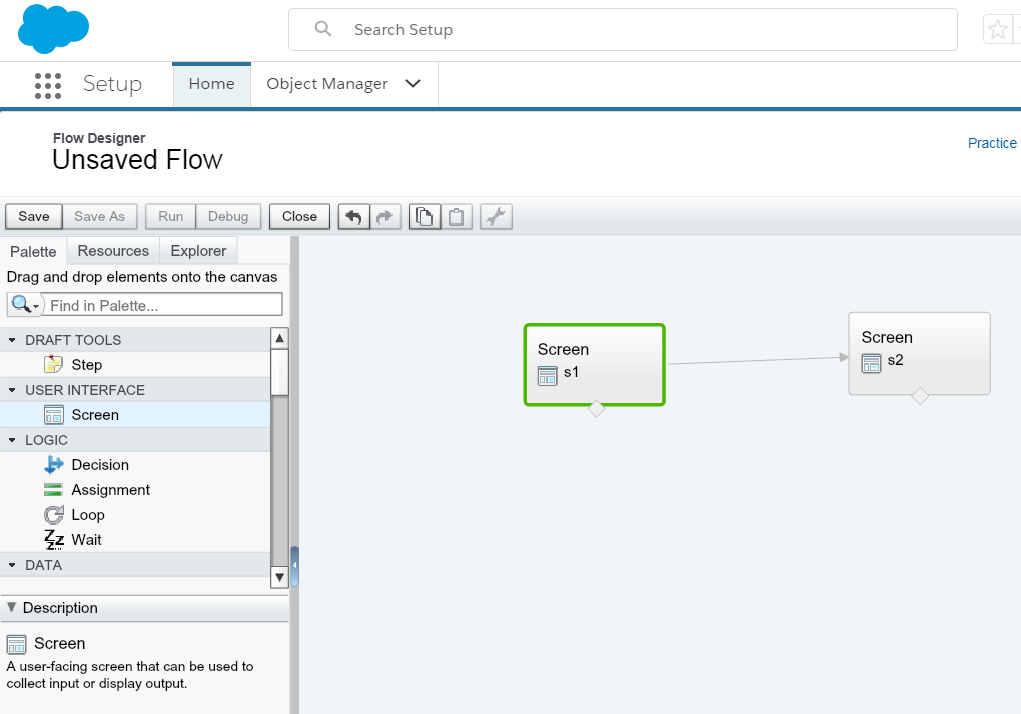This screenshot has width=1021, height=714.
Task: Click the Undo arrow toolbar icon
Action: tap(353, 217)
